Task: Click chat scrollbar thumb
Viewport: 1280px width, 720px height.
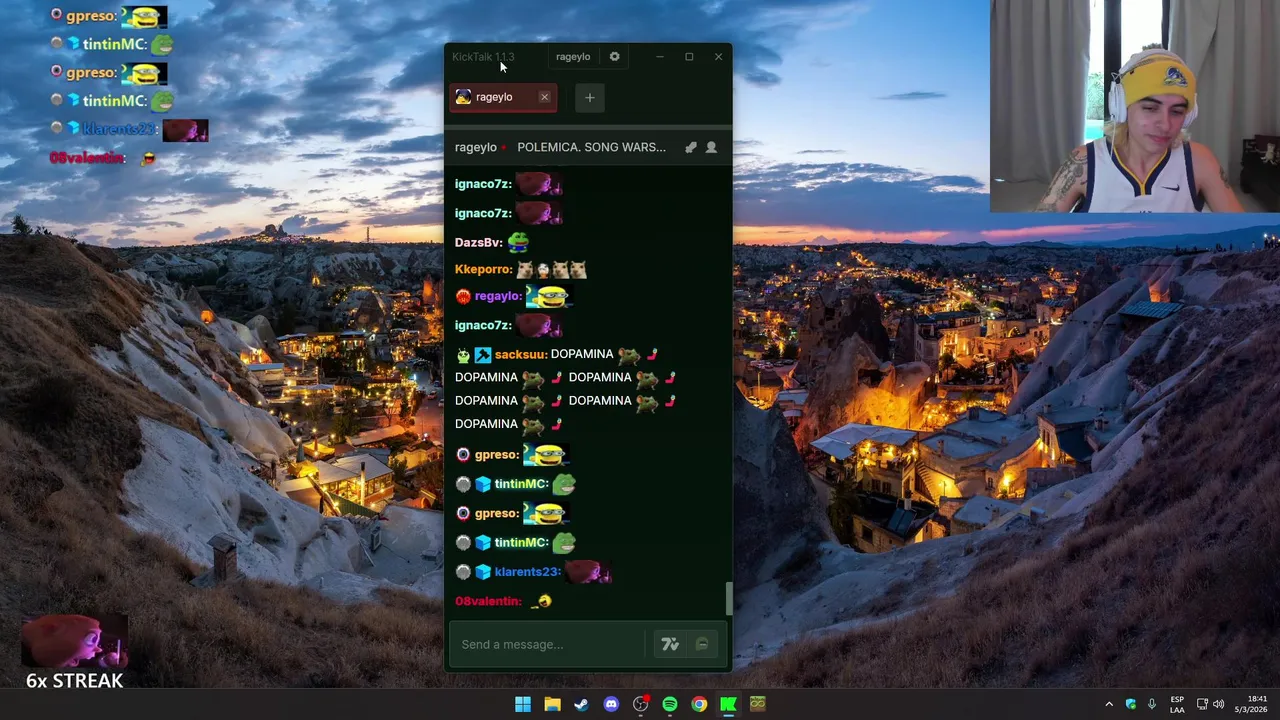Action: [729, 598]
